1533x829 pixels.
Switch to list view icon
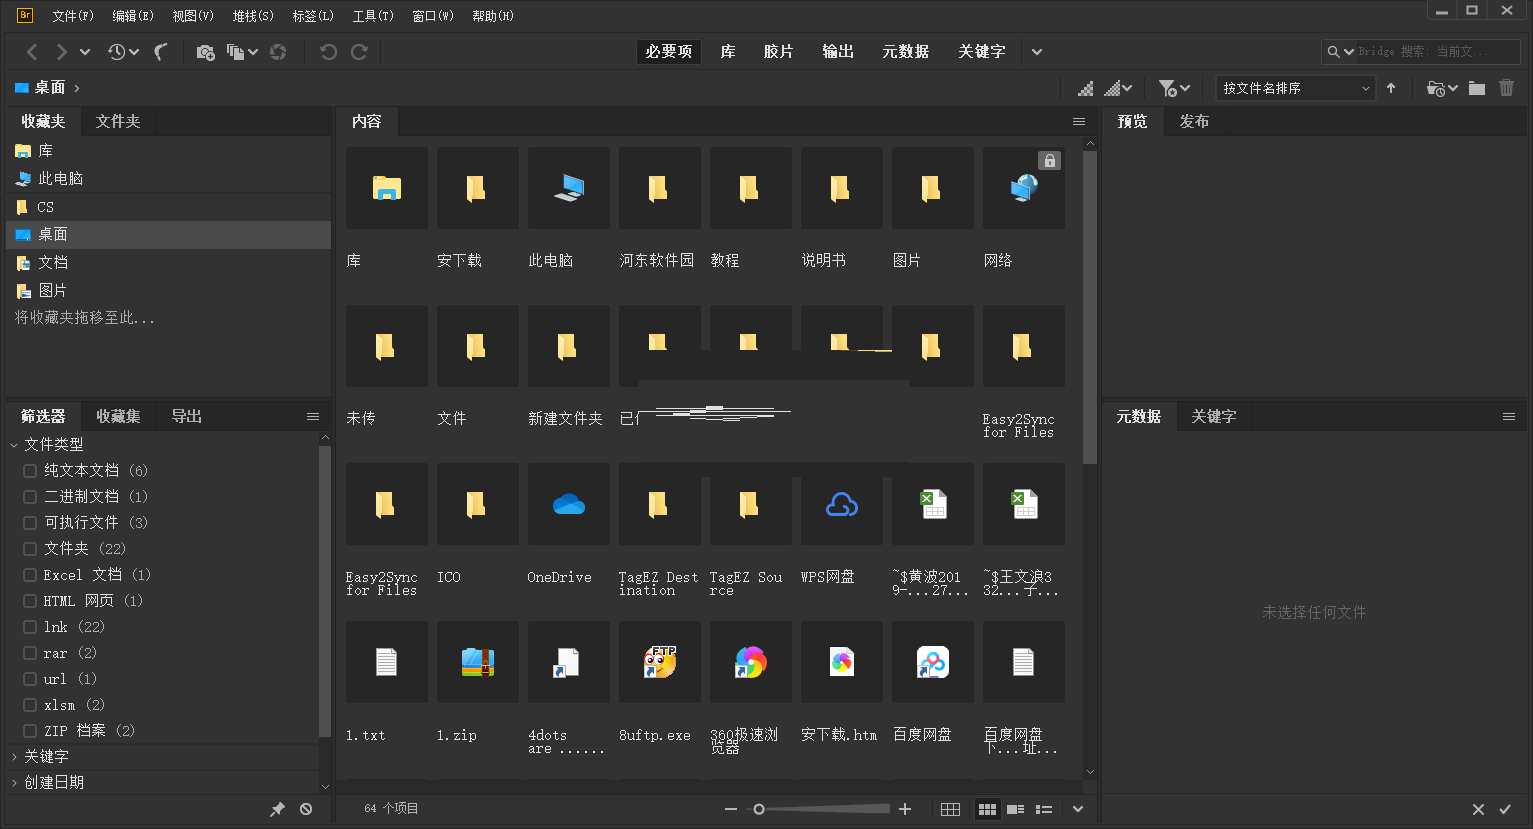[x=1044, y=809]
